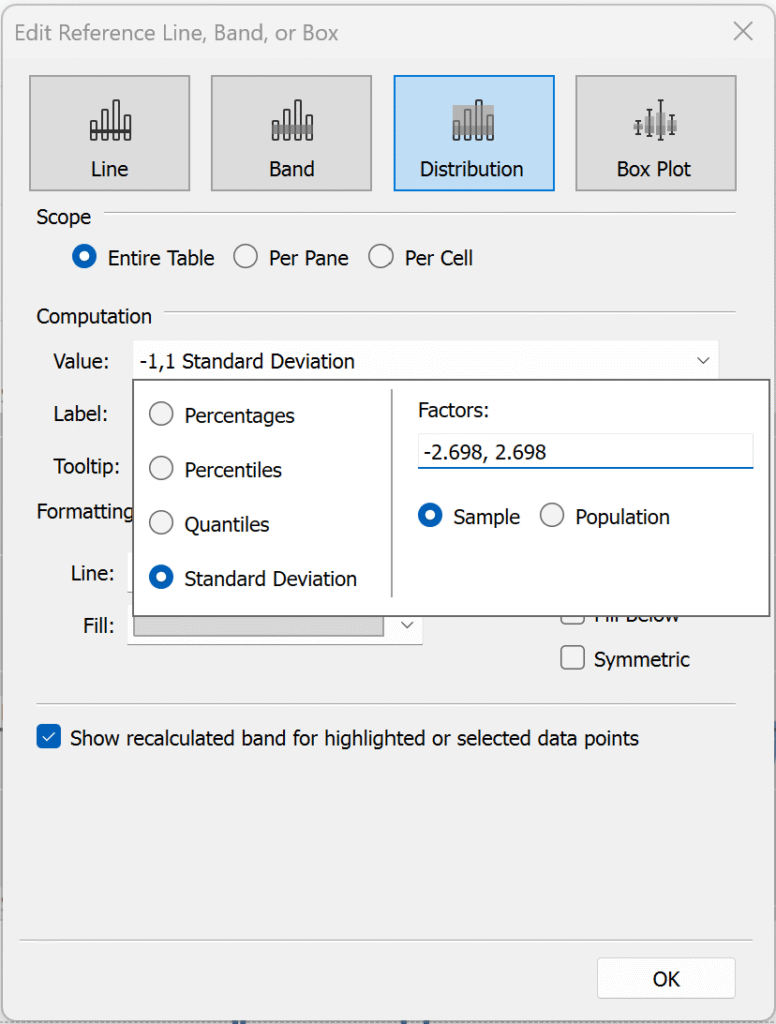This screenshot has width=776, height=1024.
Task: Switch to the Population option
Action: [x=552, y=516]
